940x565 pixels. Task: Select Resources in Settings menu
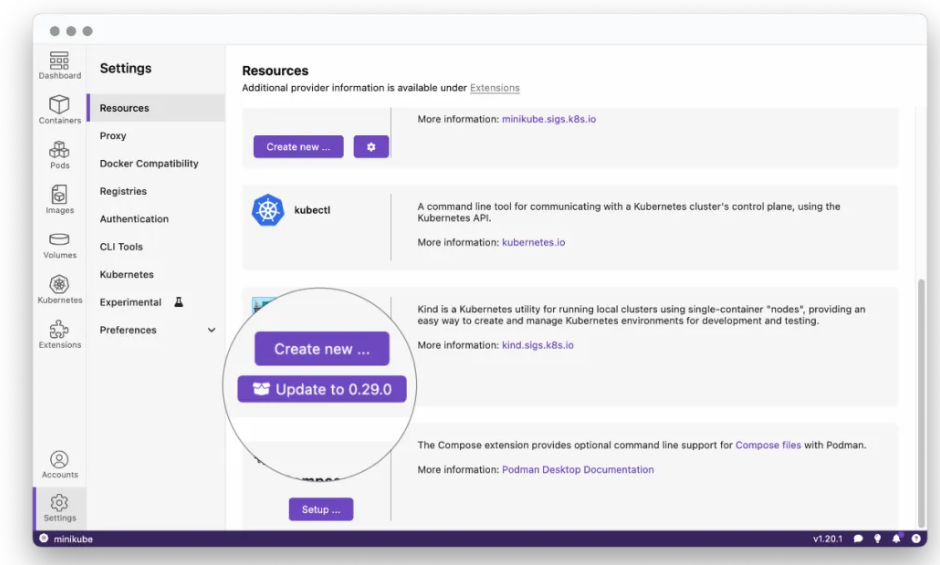156,108
